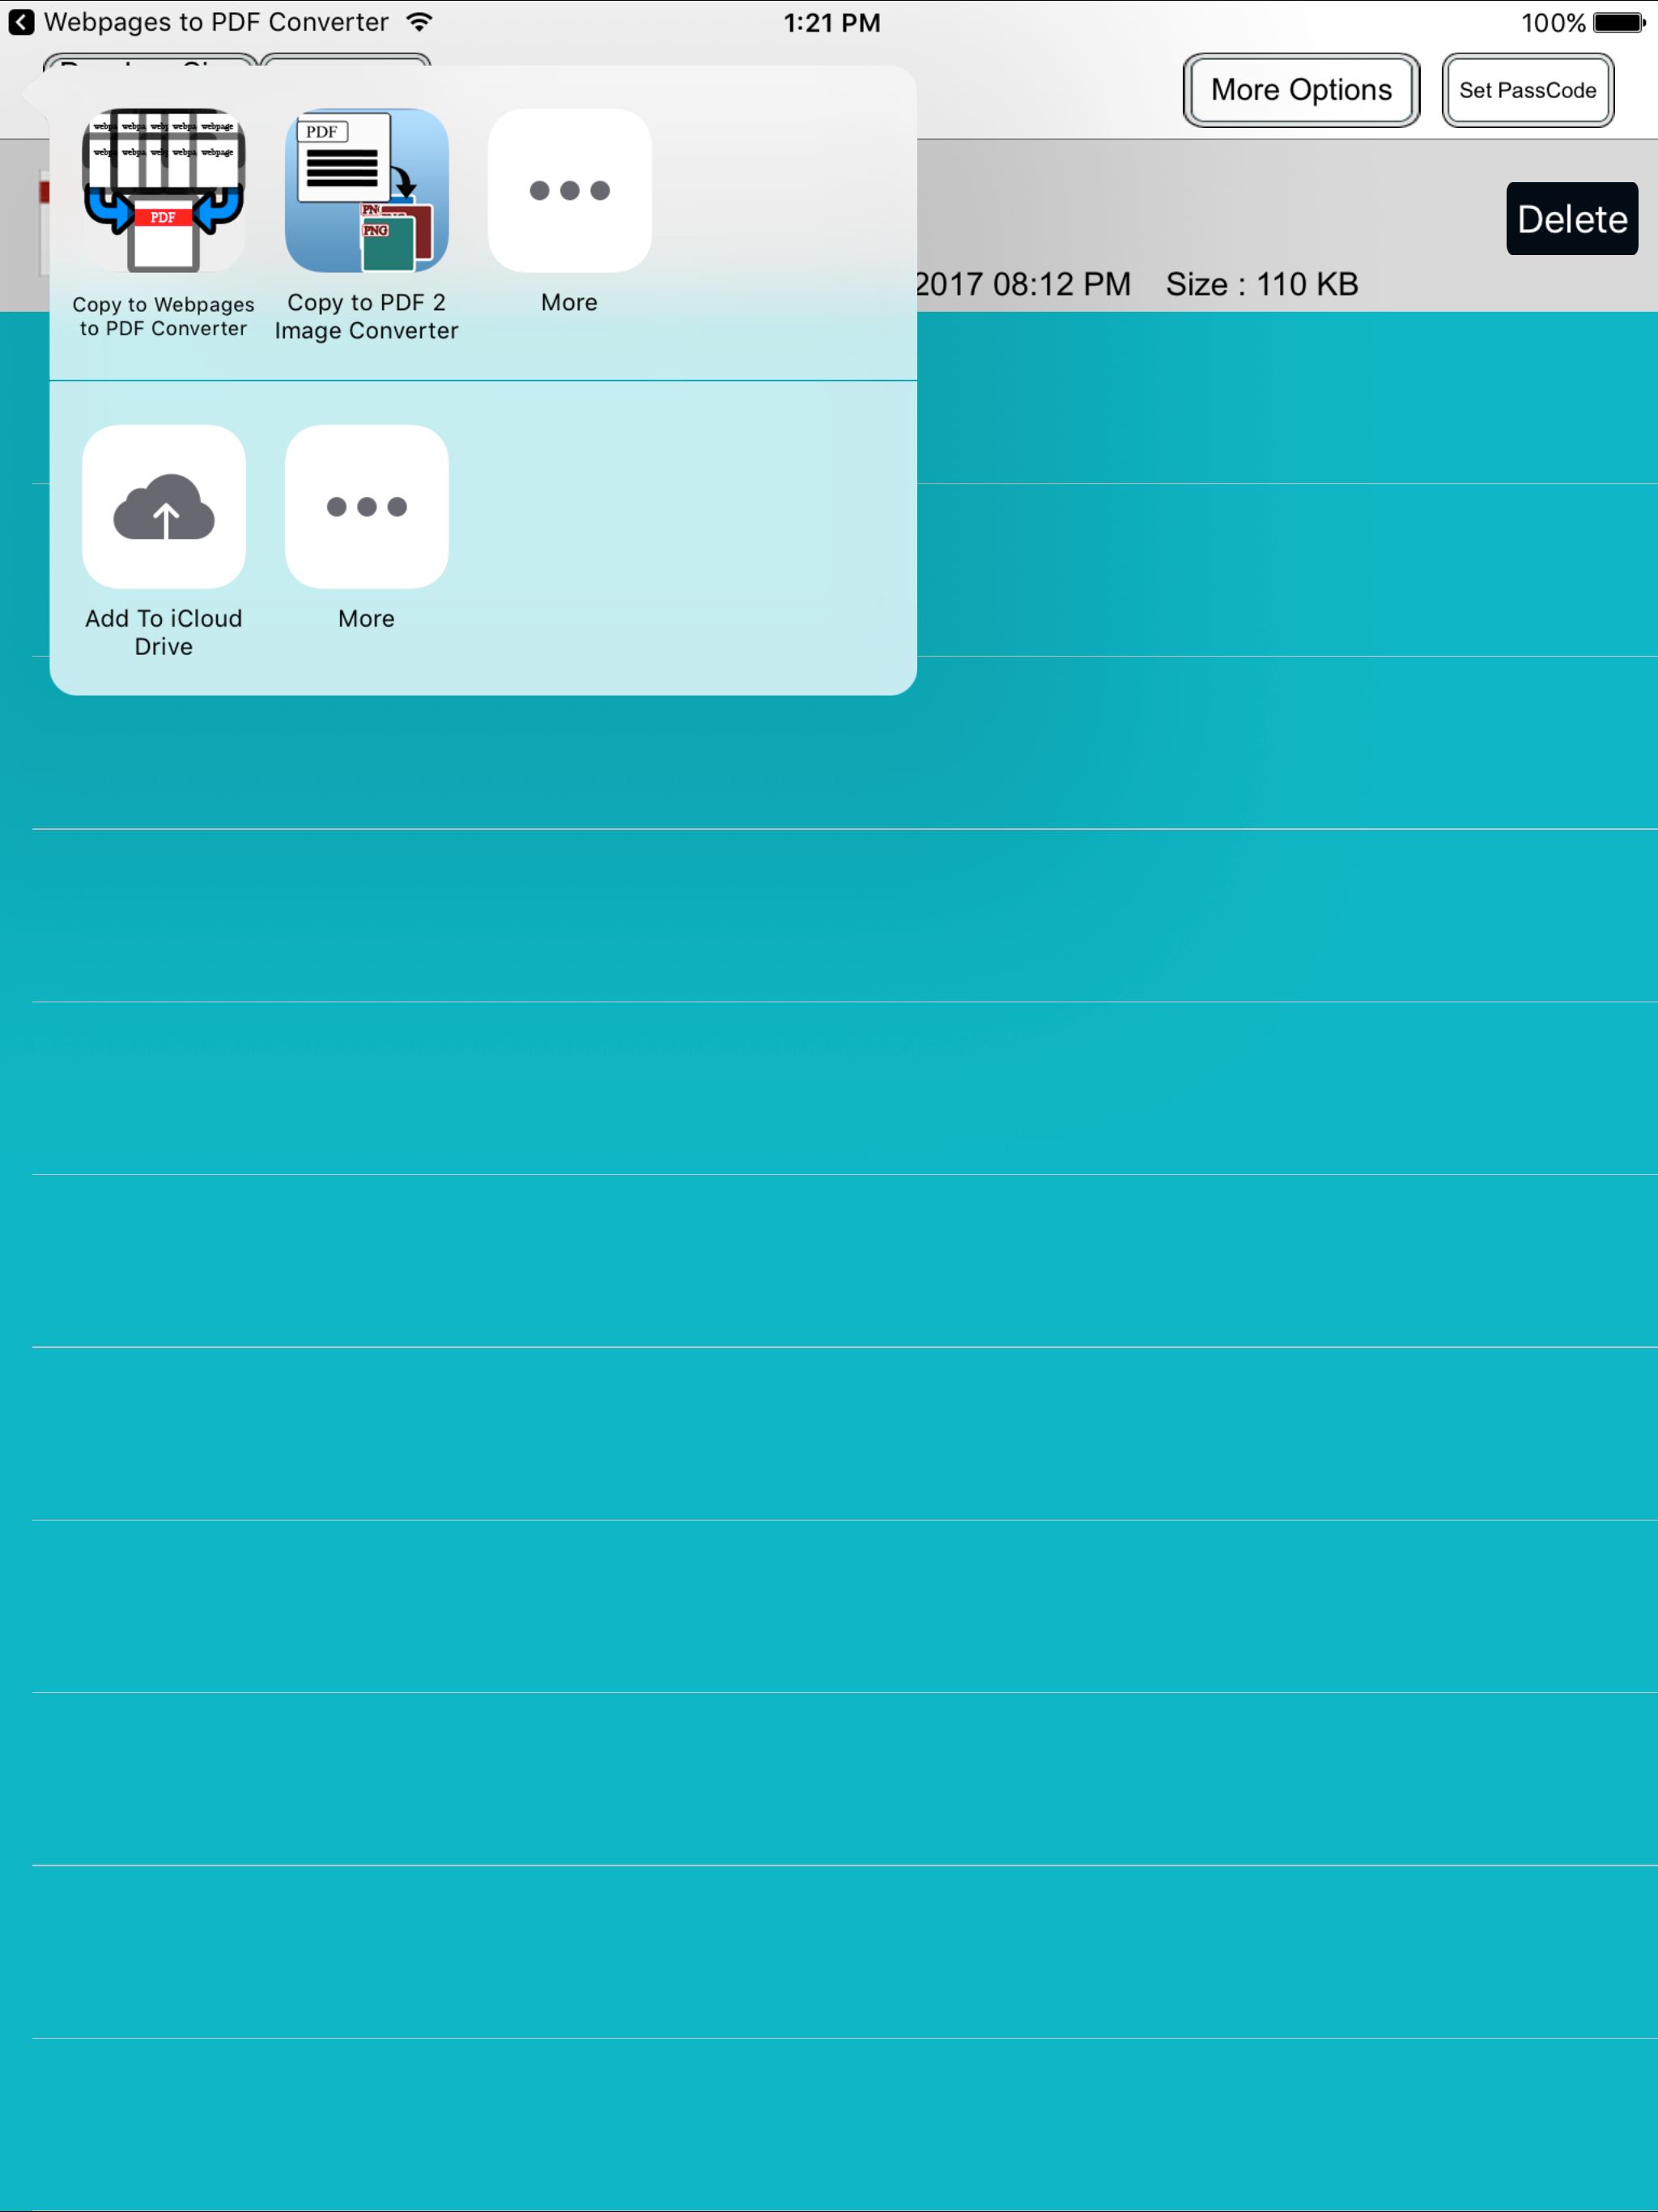The width and height of the screenshot is (1658, 2212).
Task: Open More apps in the top share row
Action: pos(569,190)
